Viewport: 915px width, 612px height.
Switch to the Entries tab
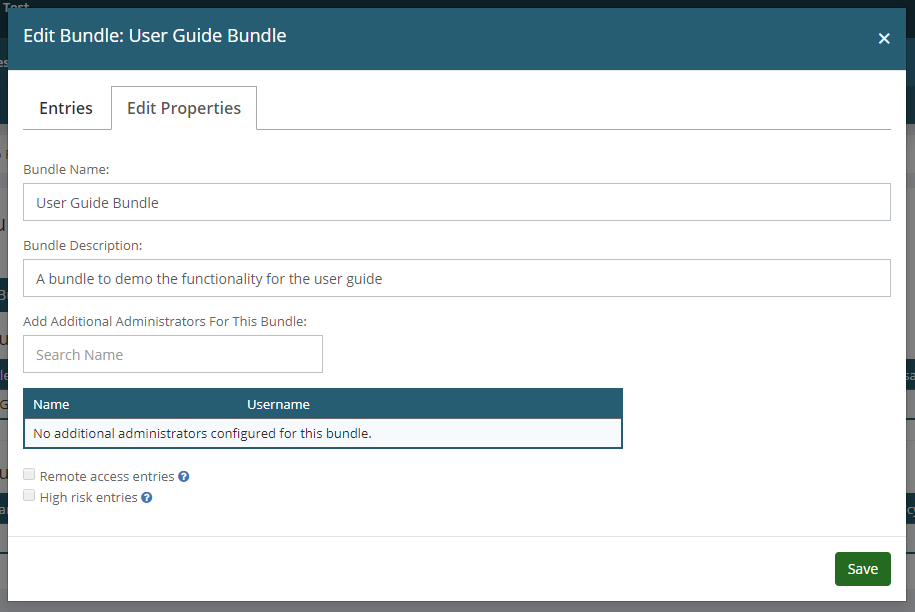[66, 108]
